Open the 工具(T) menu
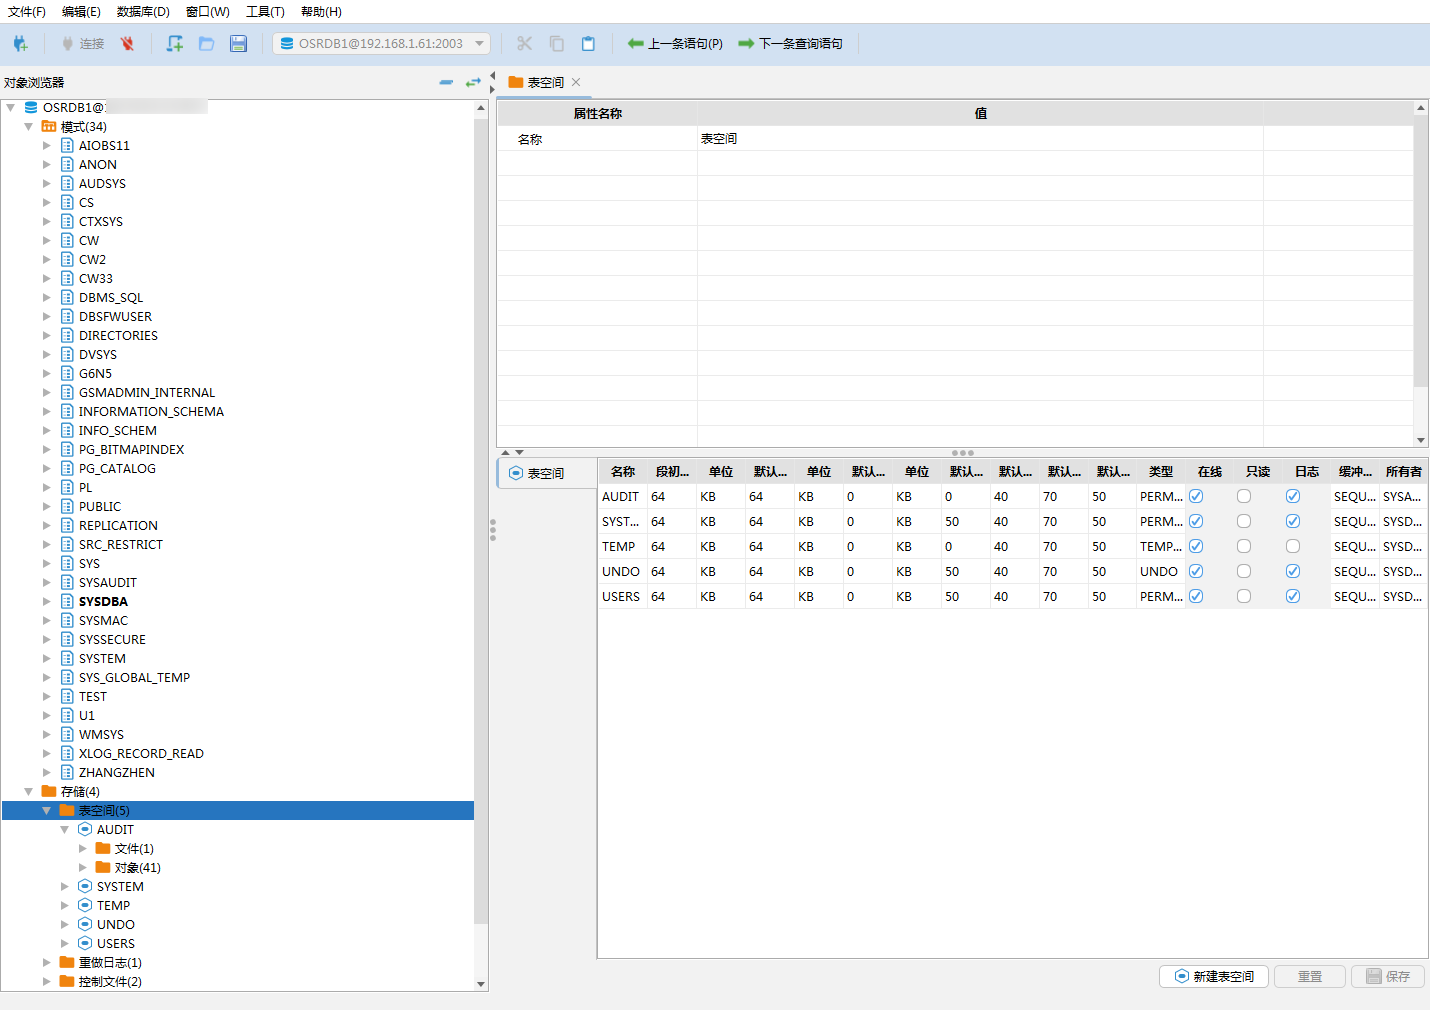This screenshot has height=1010, width=1430. (x=265, y=12)
